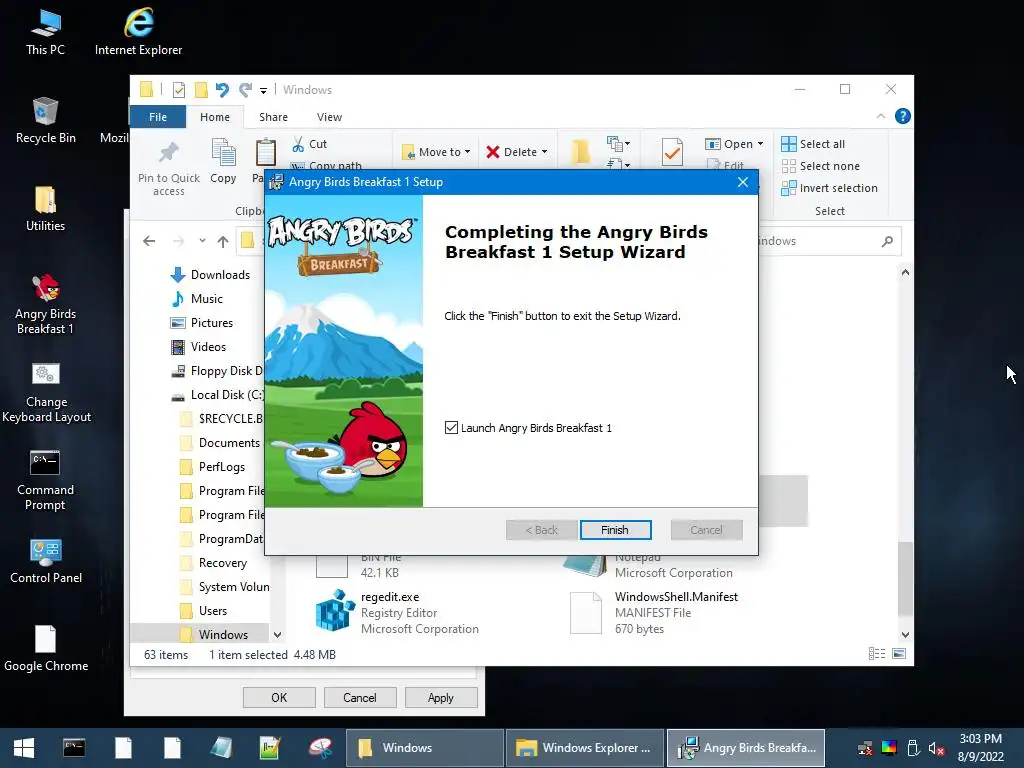Switch to Windows Explorer taskbar button
This screenshot has height=768, width=1024.
tap(584, 748)
